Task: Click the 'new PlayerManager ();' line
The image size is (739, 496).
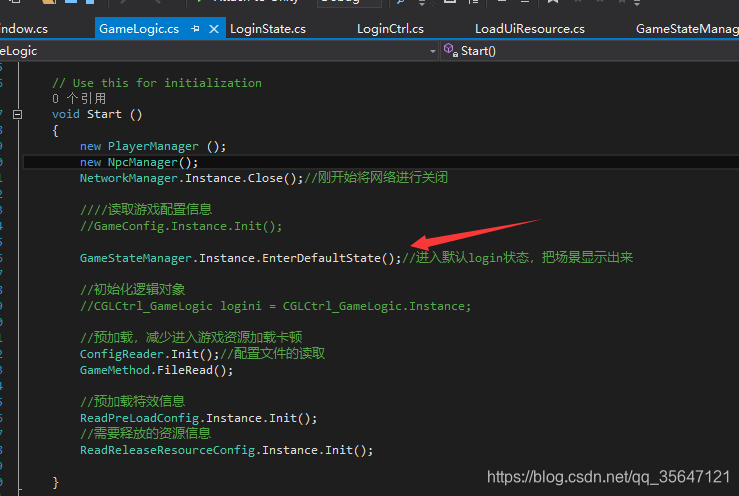Action: click(153, 146)
